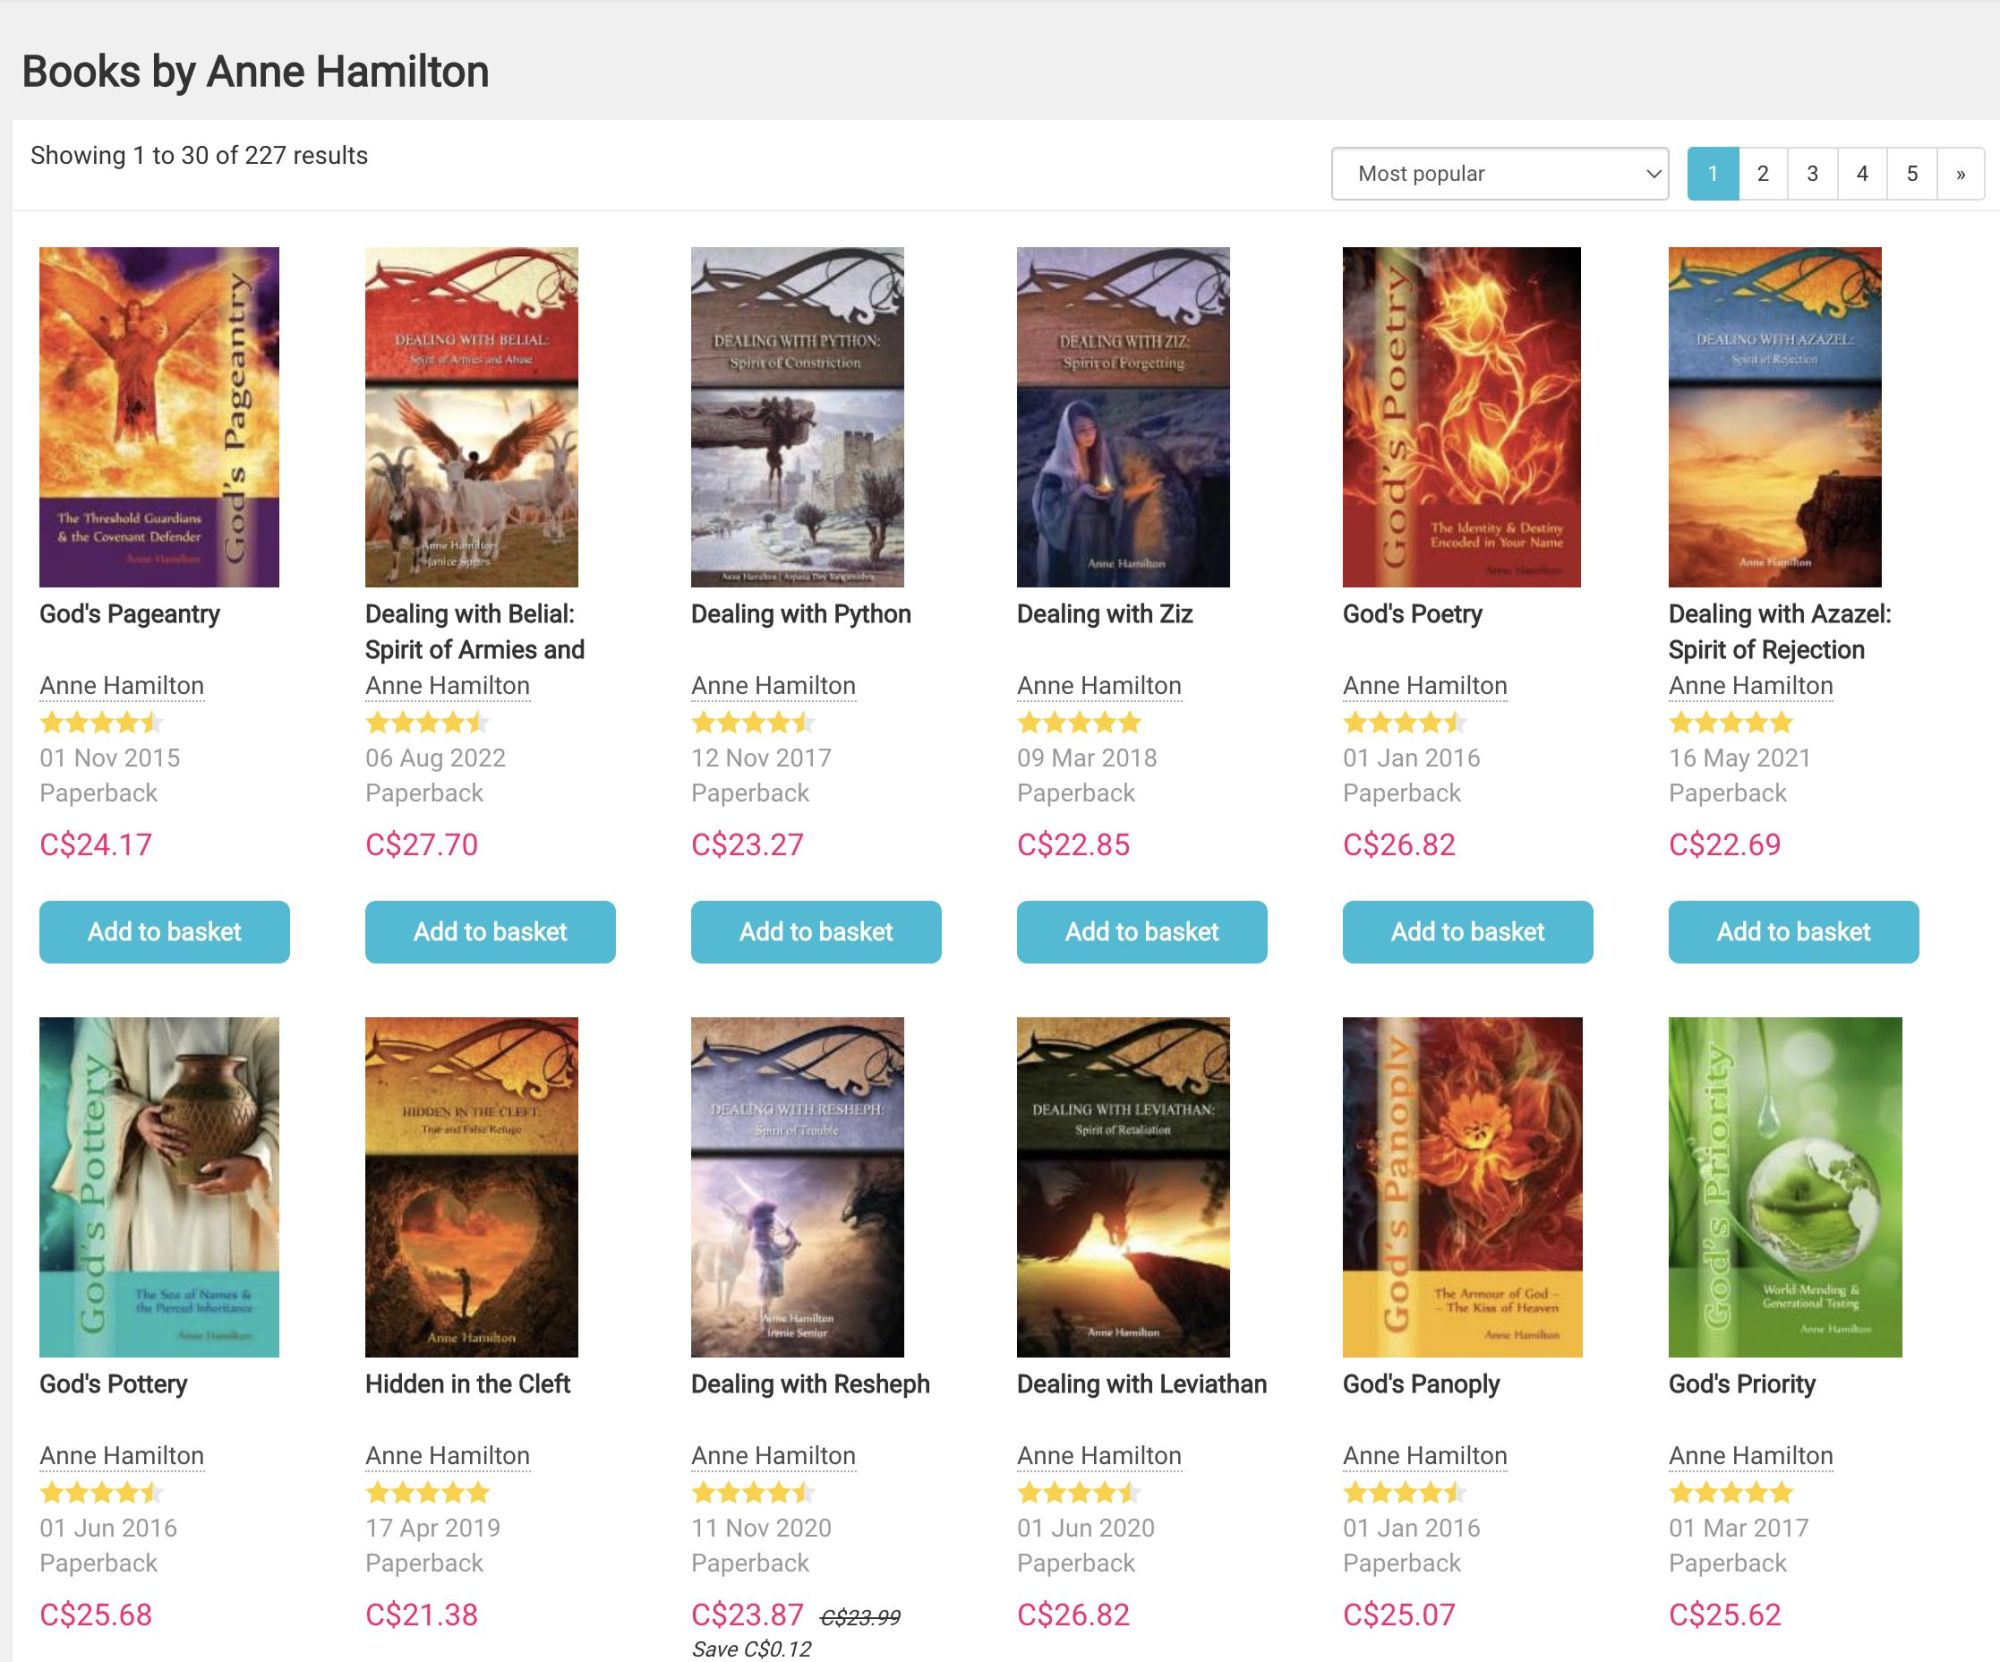Open the God's Pageantry title link
The height and width of the screenshot is (1662, 2000).
coord(130,614)
